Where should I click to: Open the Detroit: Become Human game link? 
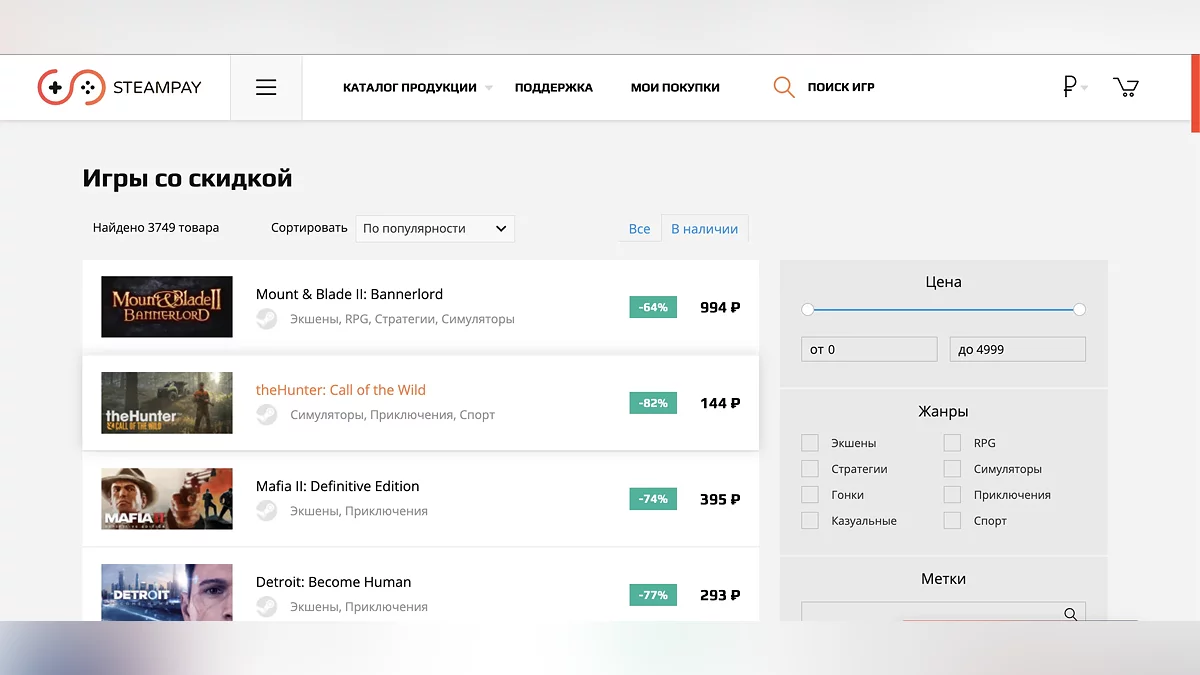pos(333,582)
